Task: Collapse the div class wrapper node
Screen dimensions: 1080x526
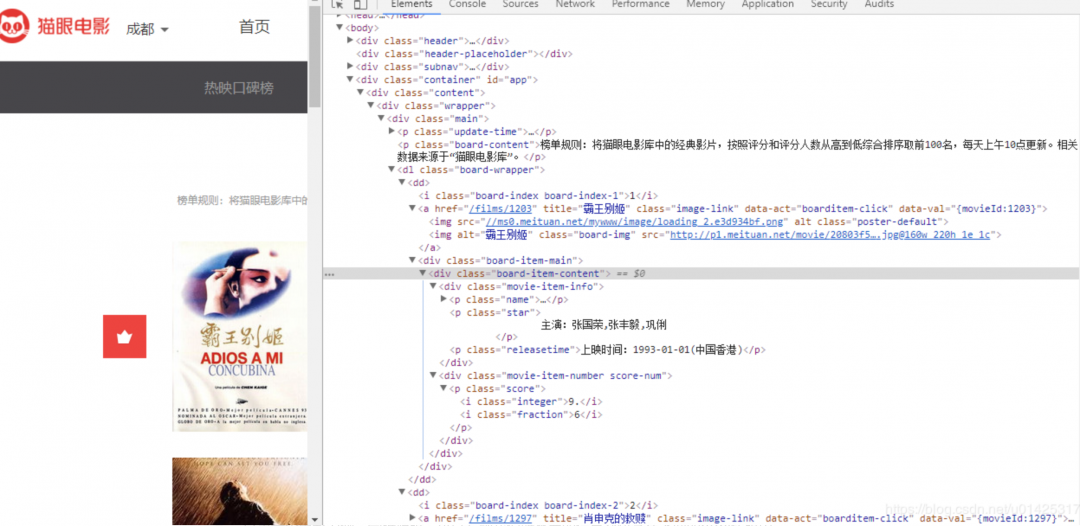Action: [x=371, y=106]
